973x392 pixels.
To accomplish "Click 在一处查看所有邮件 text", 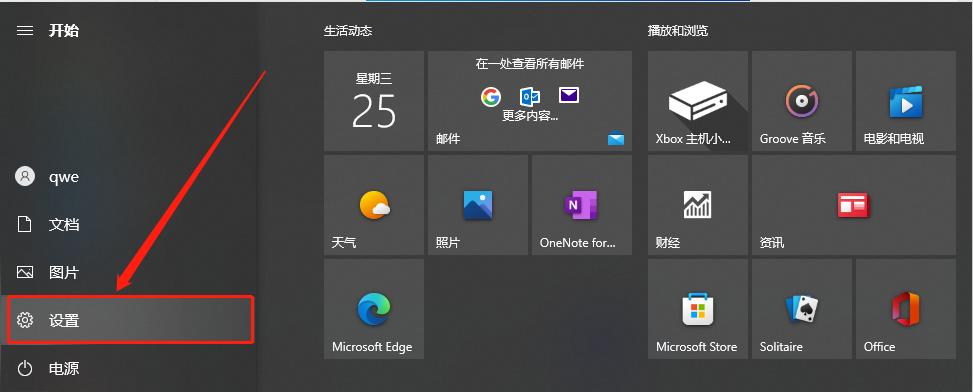I will [530, 64].
